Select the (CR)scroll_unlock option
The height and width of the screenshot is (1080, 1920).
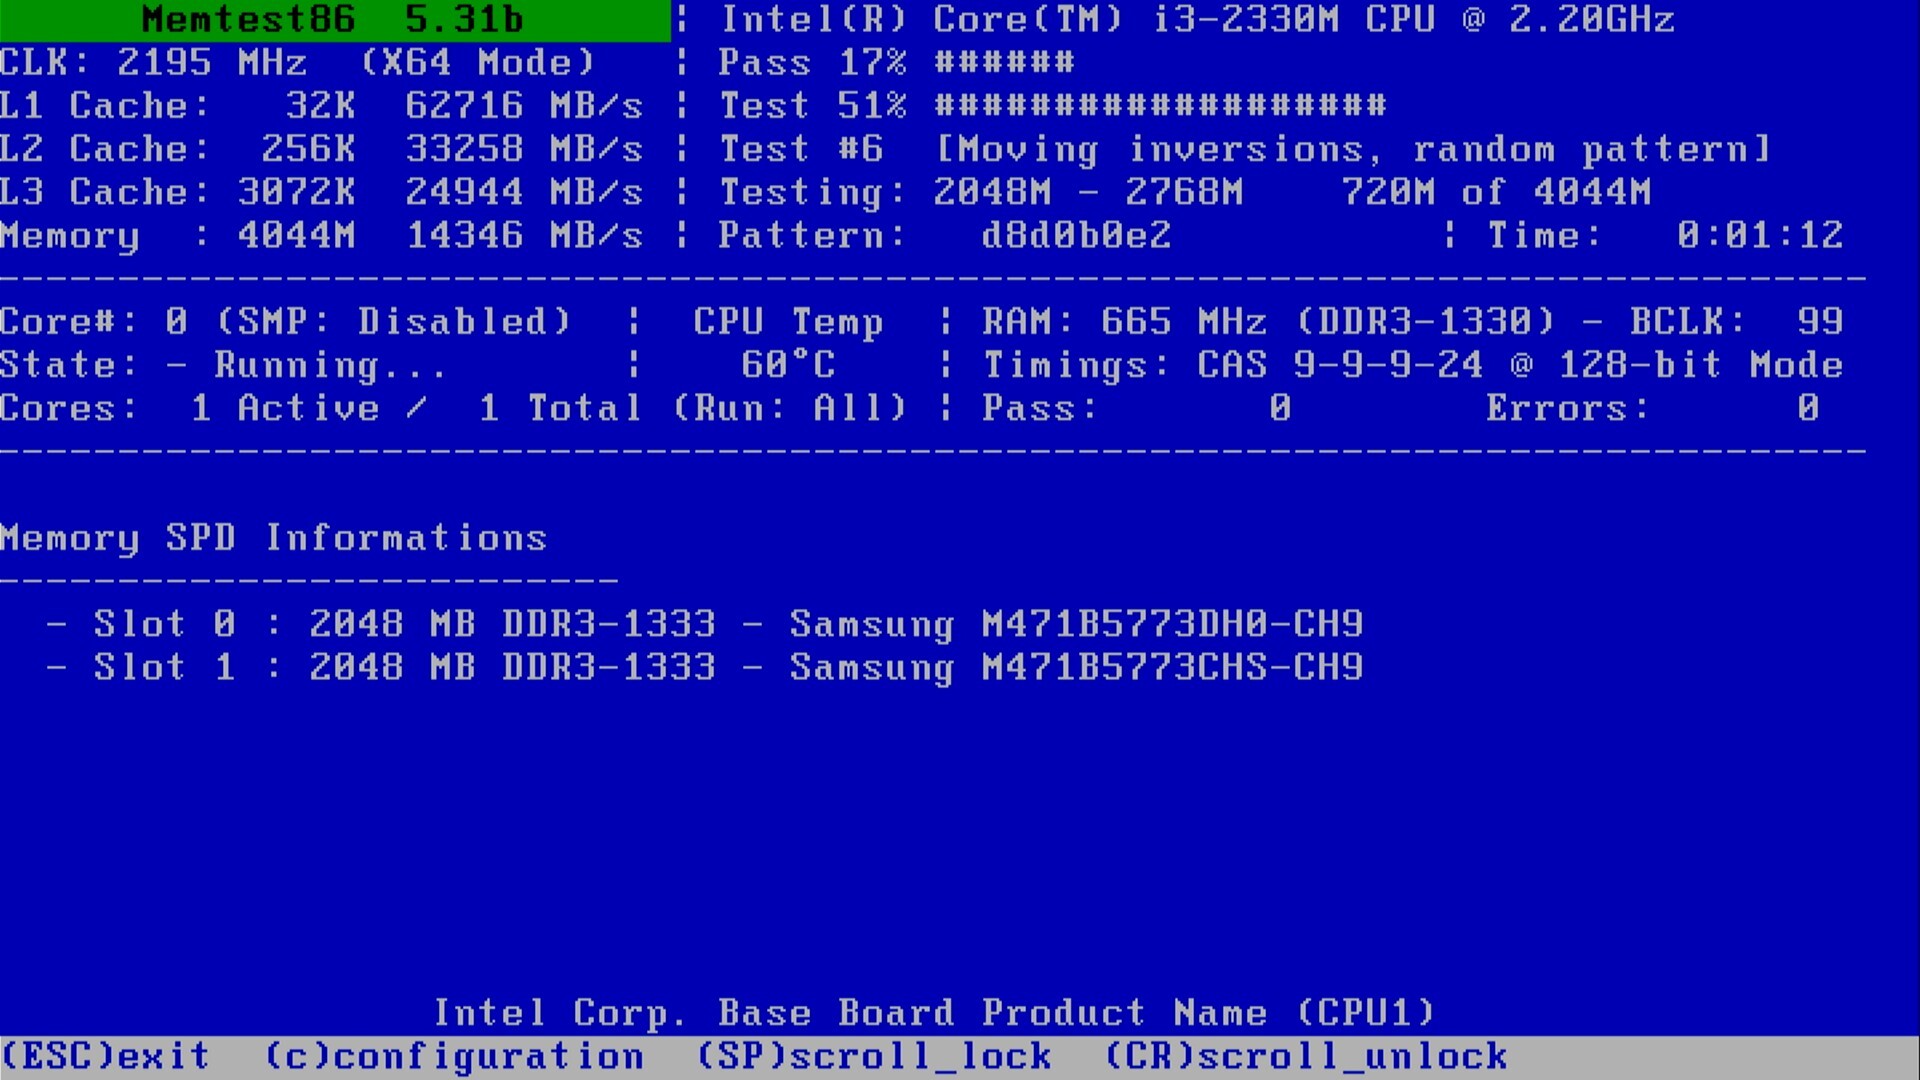[x=1306, y=1056]
